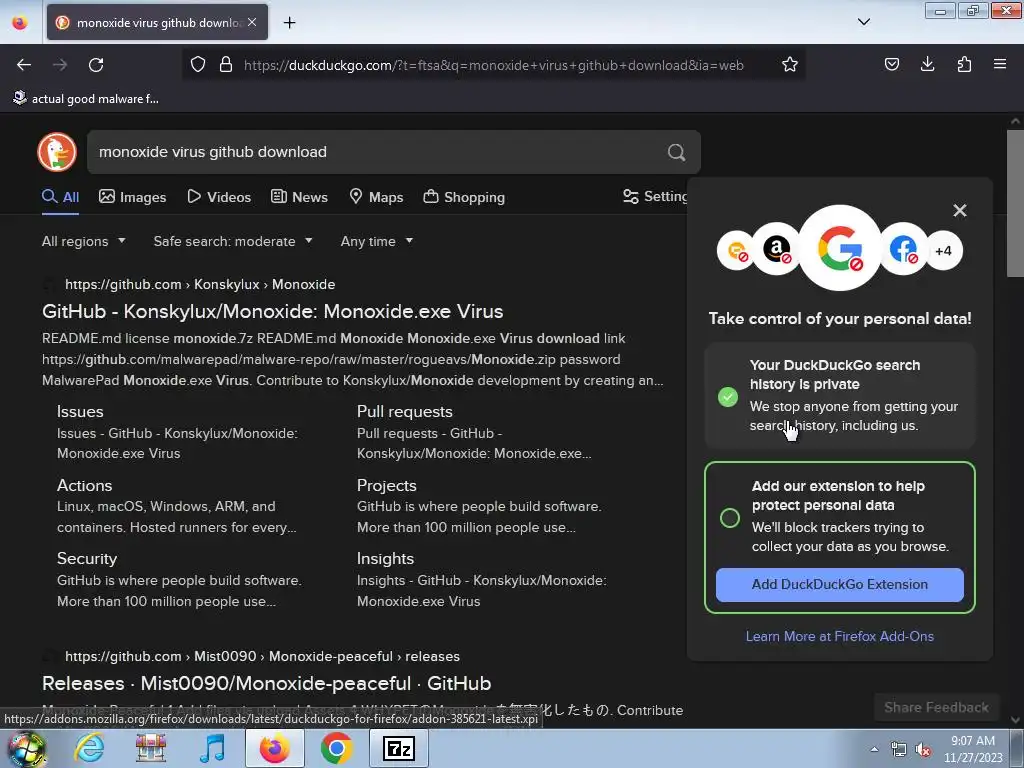Click green checkmark for private search history
This screenshot has height=768, width=1024.
pos(728,396)
